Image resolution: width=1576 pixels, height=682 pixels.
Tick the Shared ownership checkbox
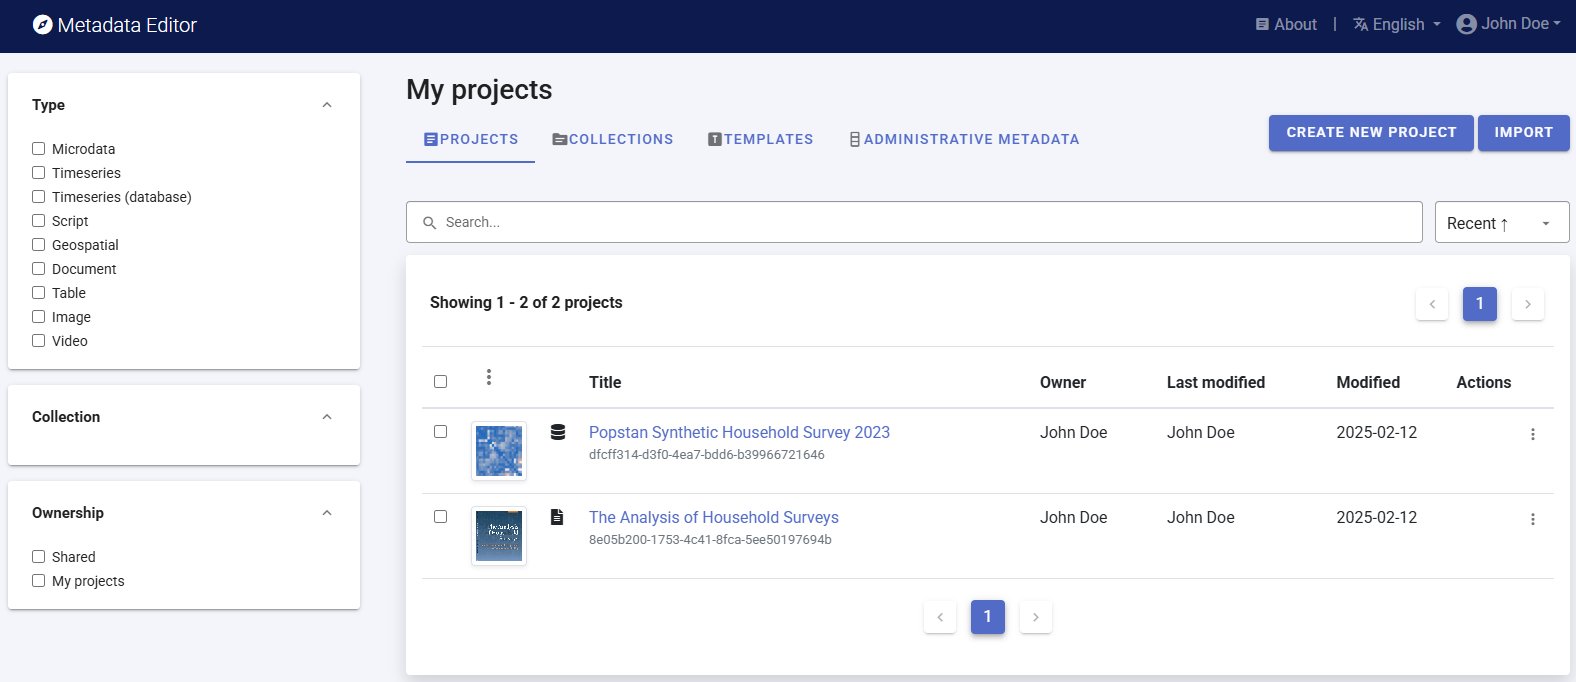click(39, 557)
